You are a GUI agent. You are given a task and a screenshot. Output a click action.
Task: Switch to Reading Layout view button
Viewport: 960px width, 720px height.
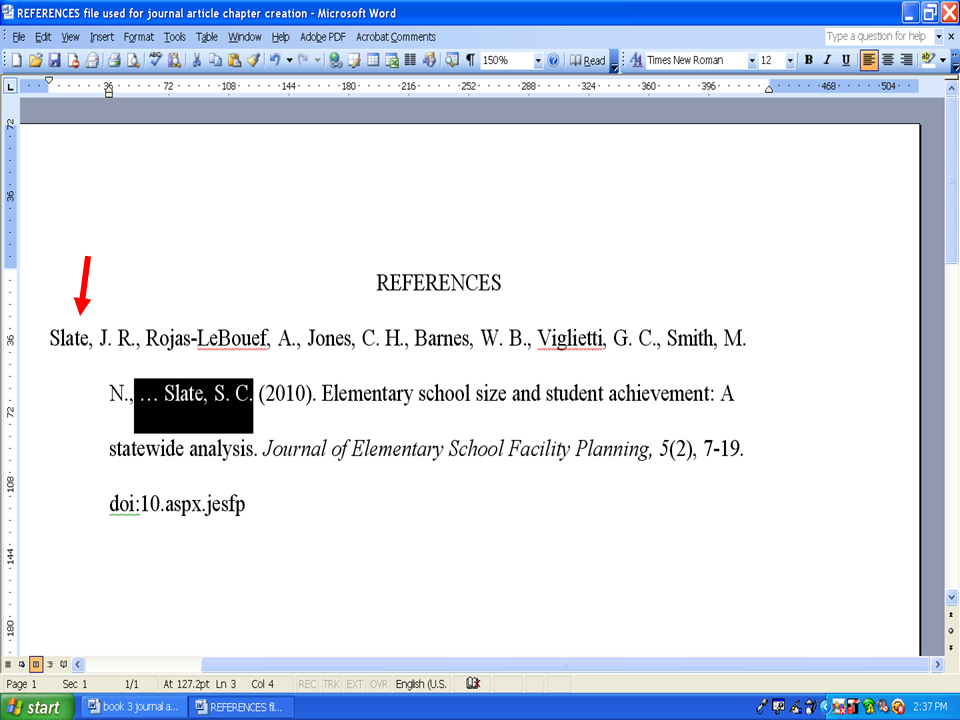click(x=64, y=664)
